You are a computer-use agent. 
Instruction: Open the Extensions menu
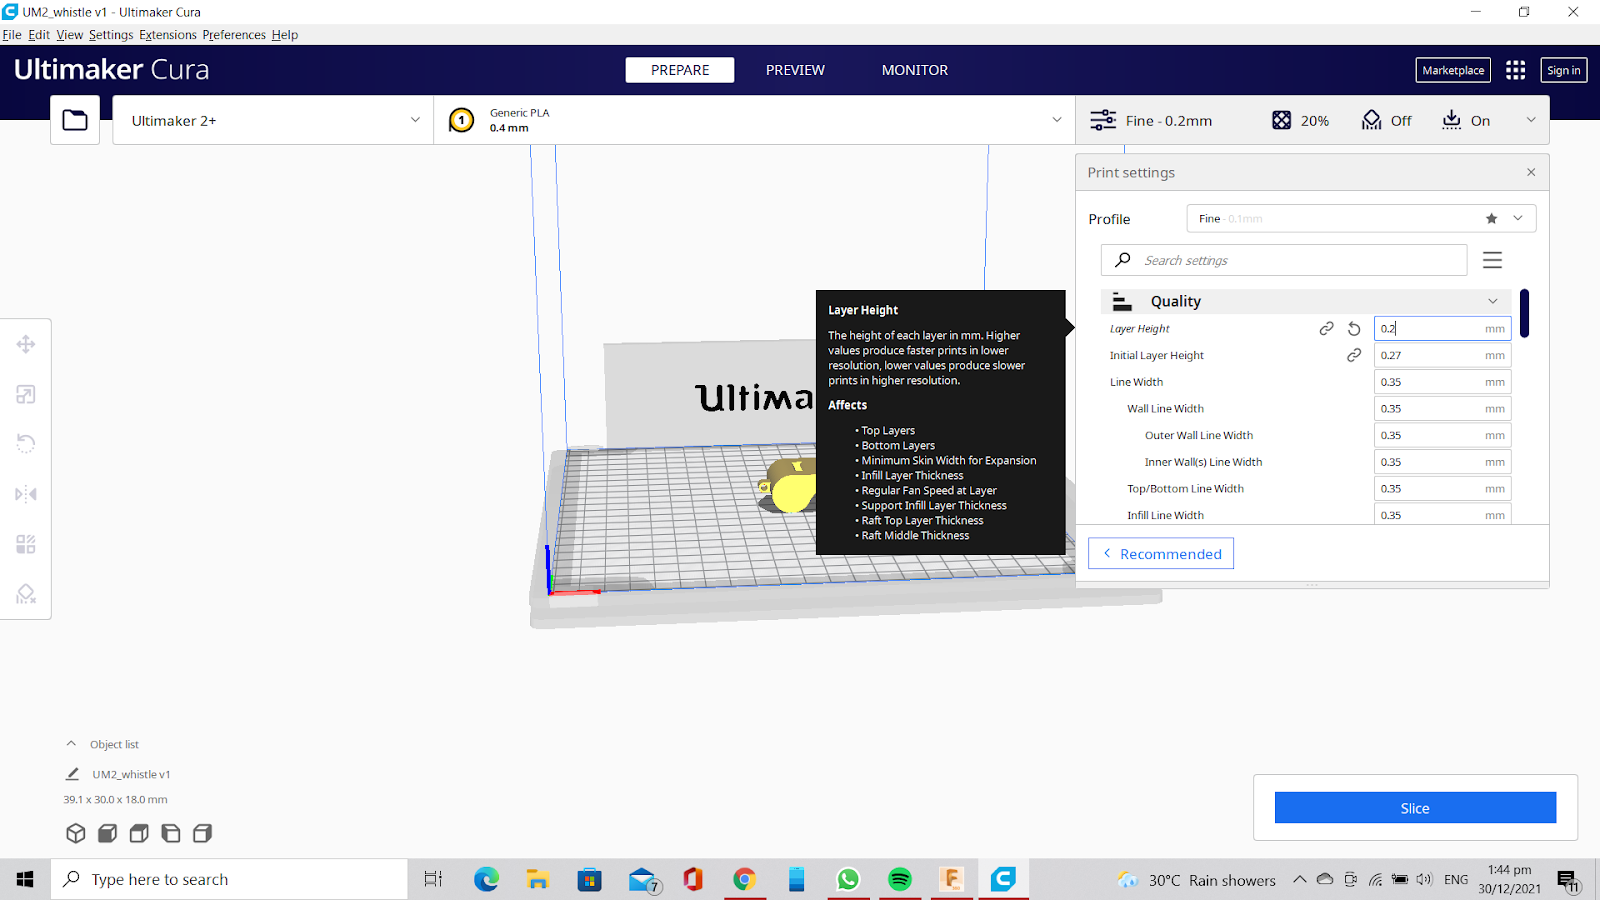[168, 34]
